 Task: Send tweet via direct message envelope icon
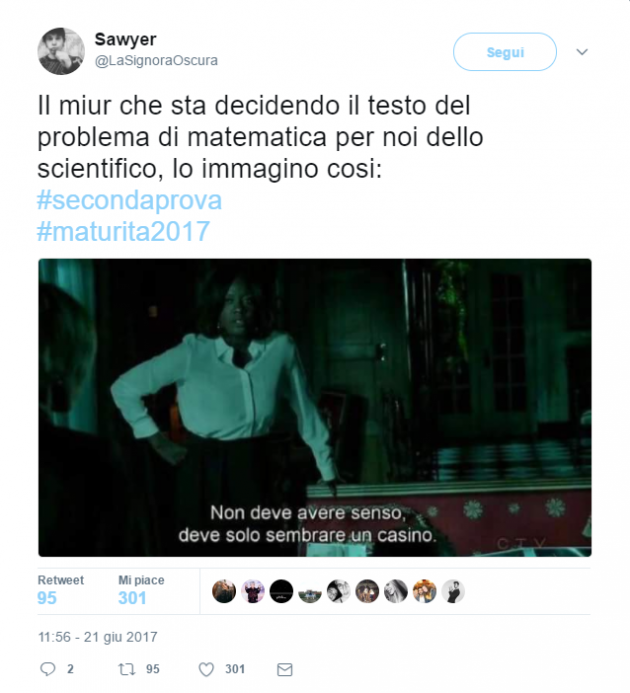pyautogui.click(x=285, y=670)
